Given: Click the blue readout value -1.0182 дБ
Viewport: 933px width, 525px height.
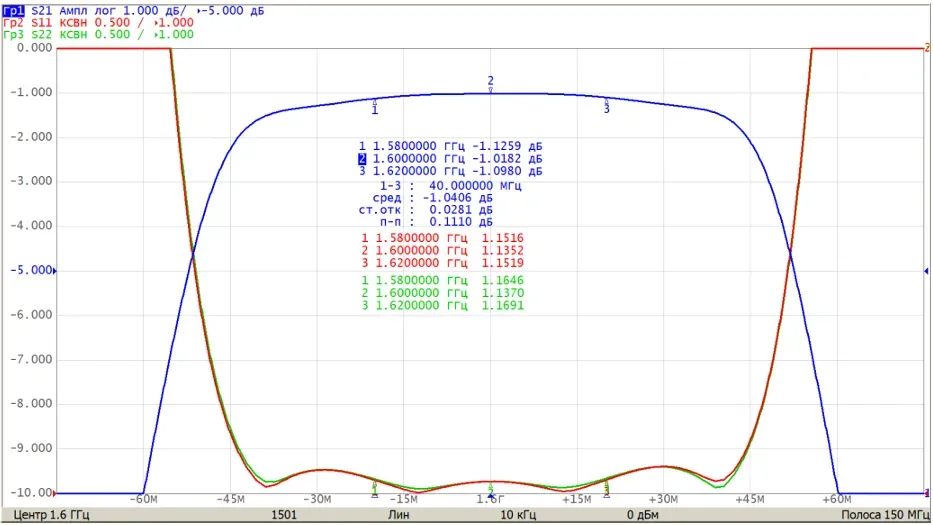Looking at the screenshot, I should pyautogui.click(x=507, y=159).
